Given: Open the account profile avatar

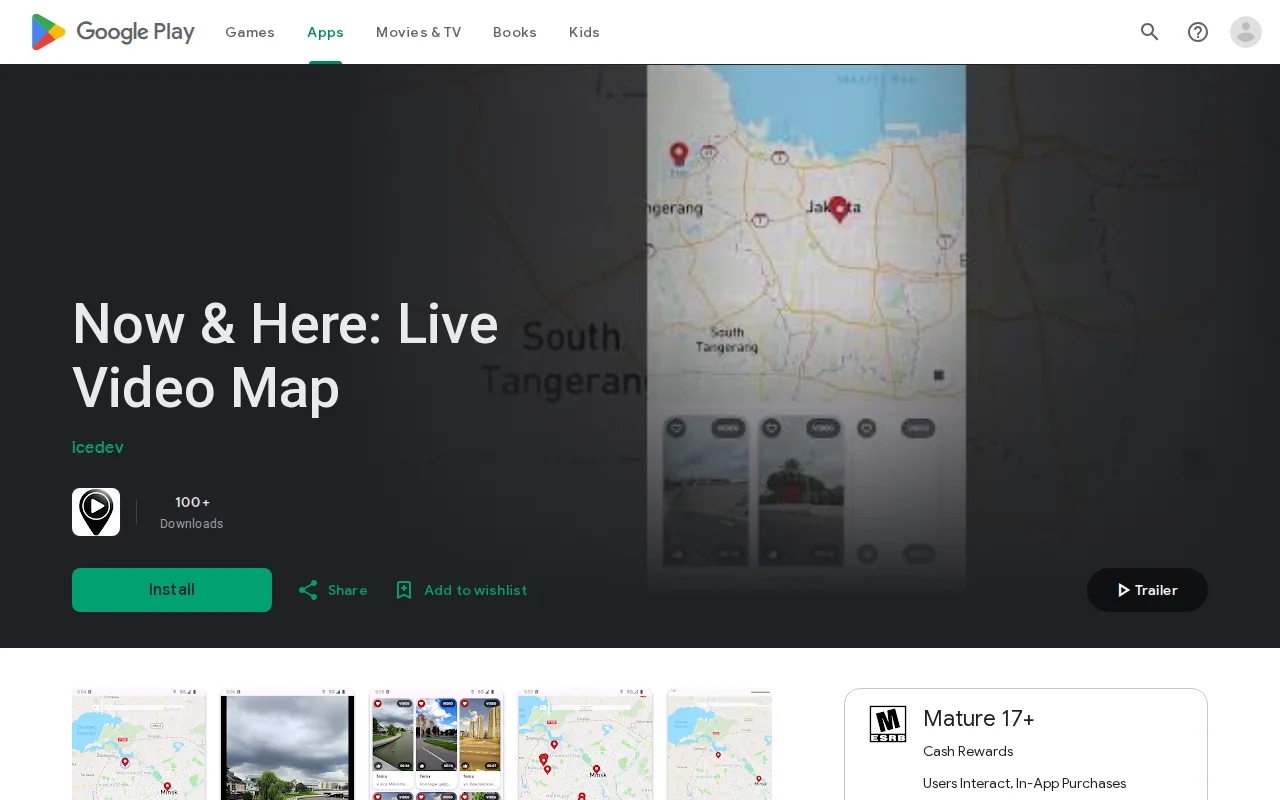Looking at the screenshot, I should (x=1246, y=32).
